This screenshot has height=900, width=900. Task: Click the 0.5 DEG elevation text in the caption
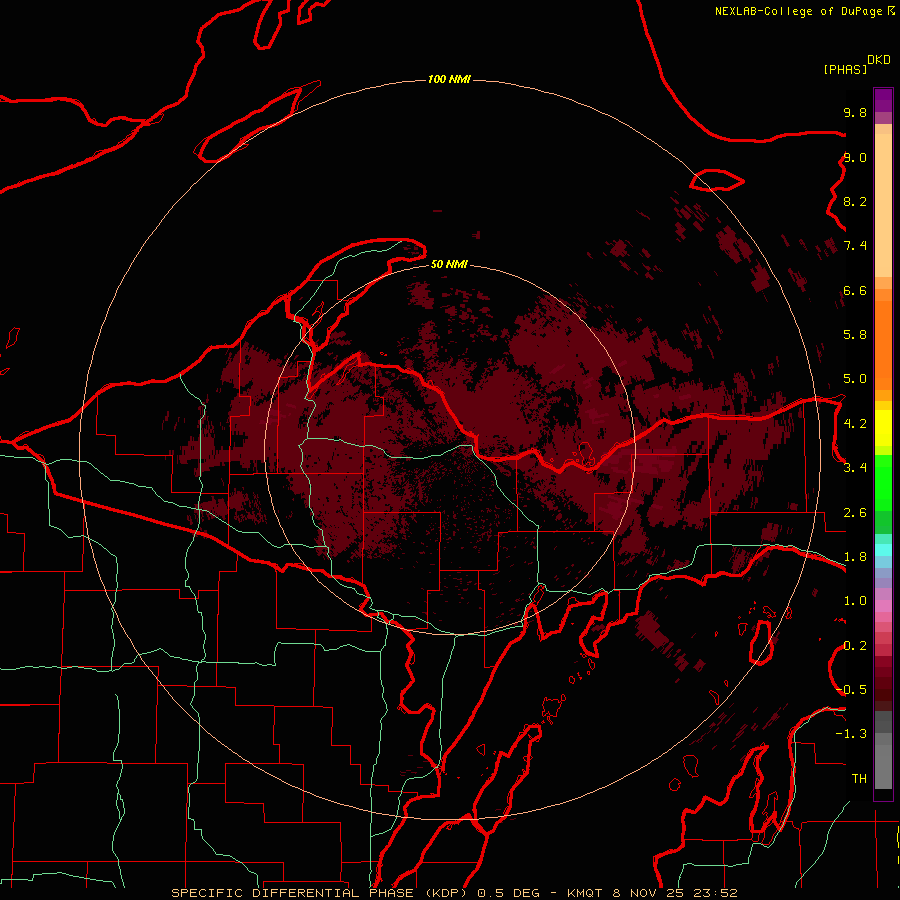(x=509, y=893)
